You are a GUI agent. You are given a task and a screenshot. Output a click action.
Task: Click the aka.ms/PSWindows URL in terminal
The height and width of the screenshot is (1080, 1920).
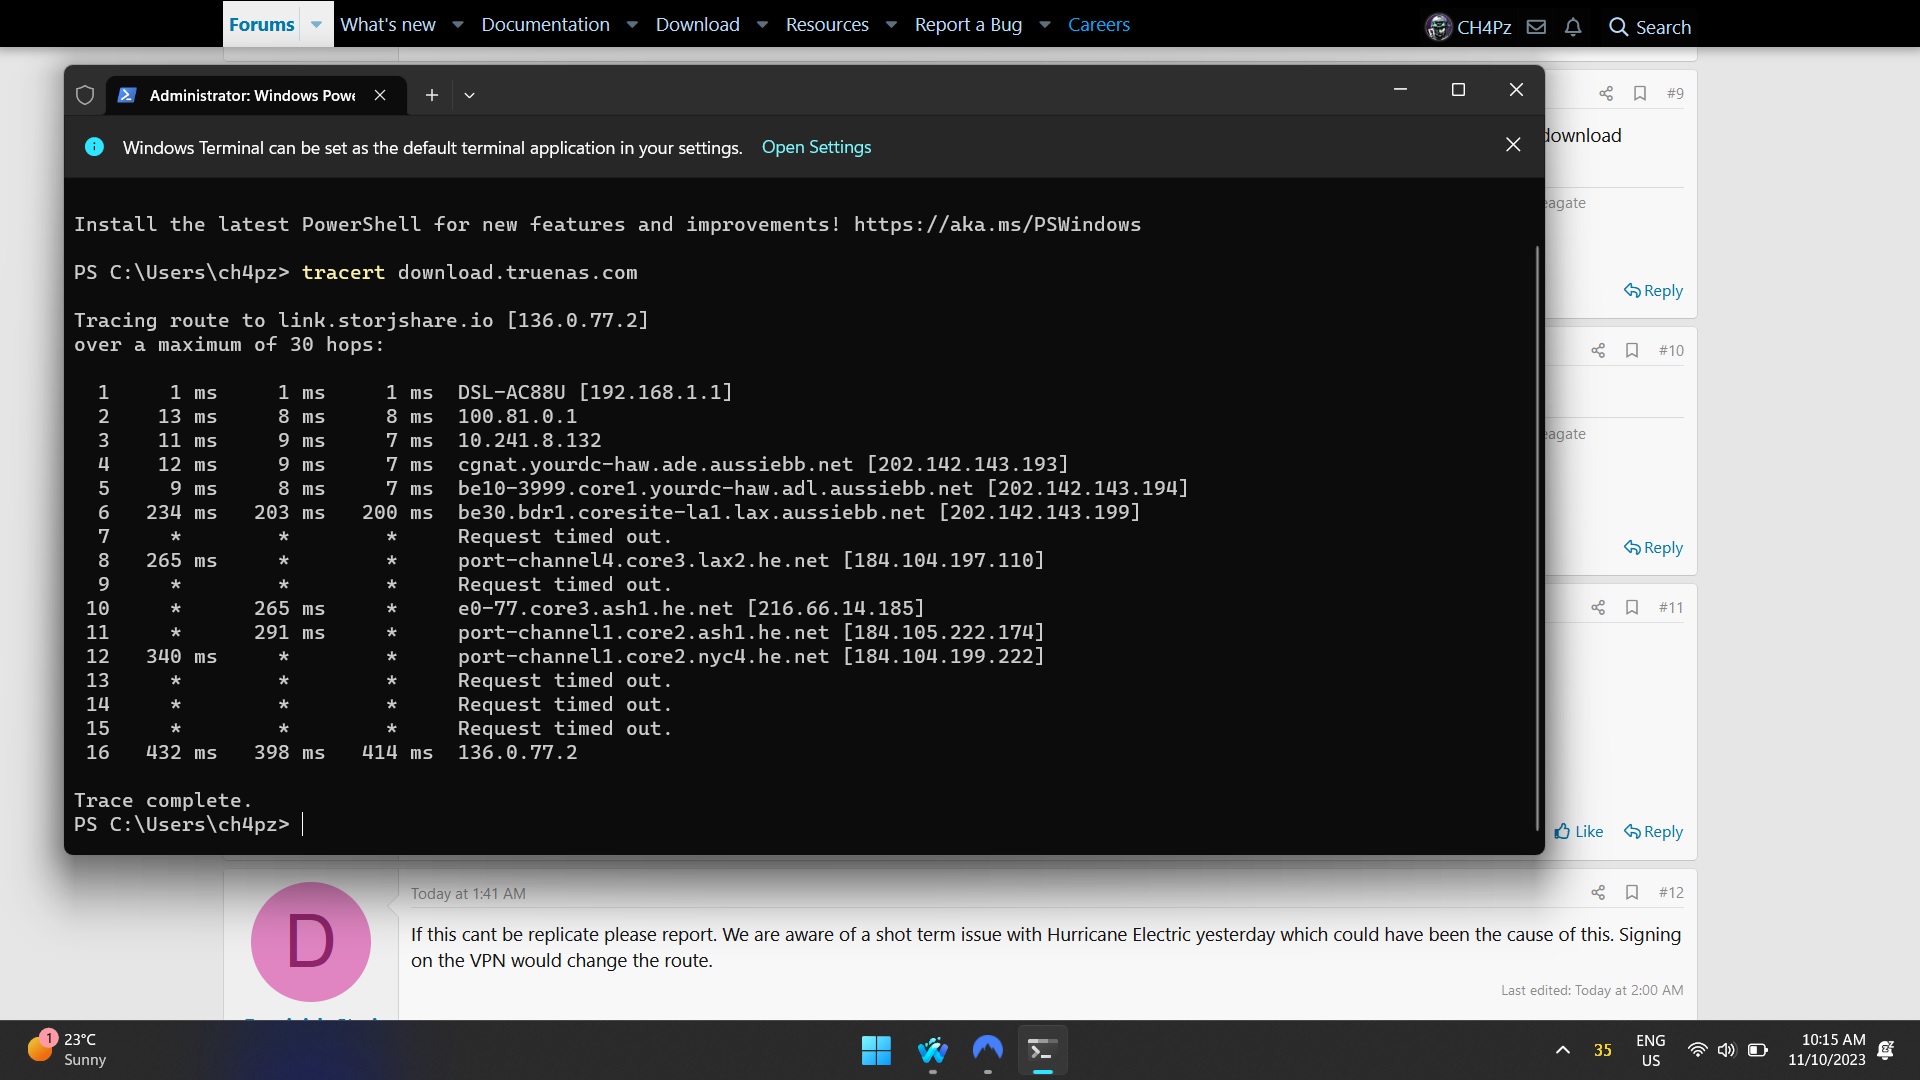point(997,224)
